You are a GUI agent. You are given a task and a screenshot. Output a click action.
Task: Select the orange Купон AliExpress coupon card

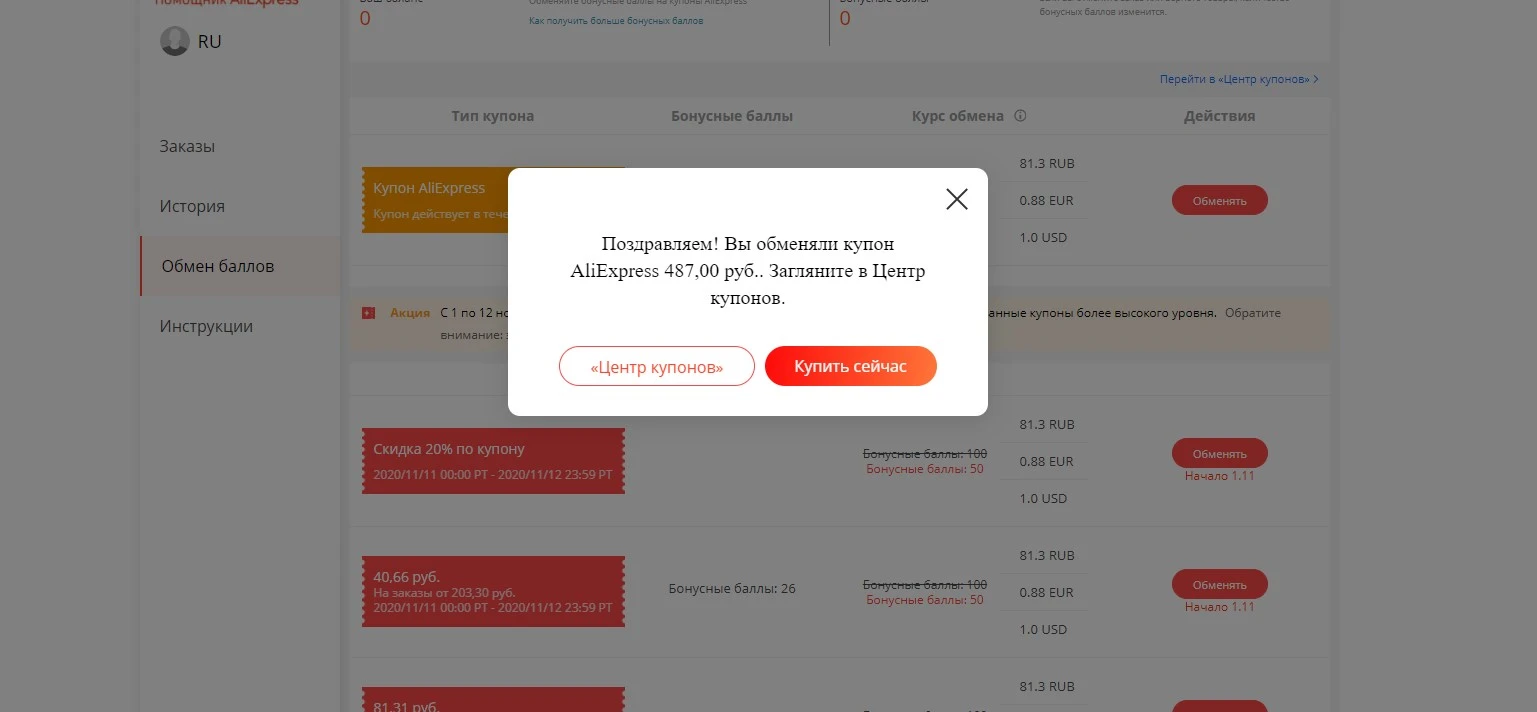(x=435, y=200)
